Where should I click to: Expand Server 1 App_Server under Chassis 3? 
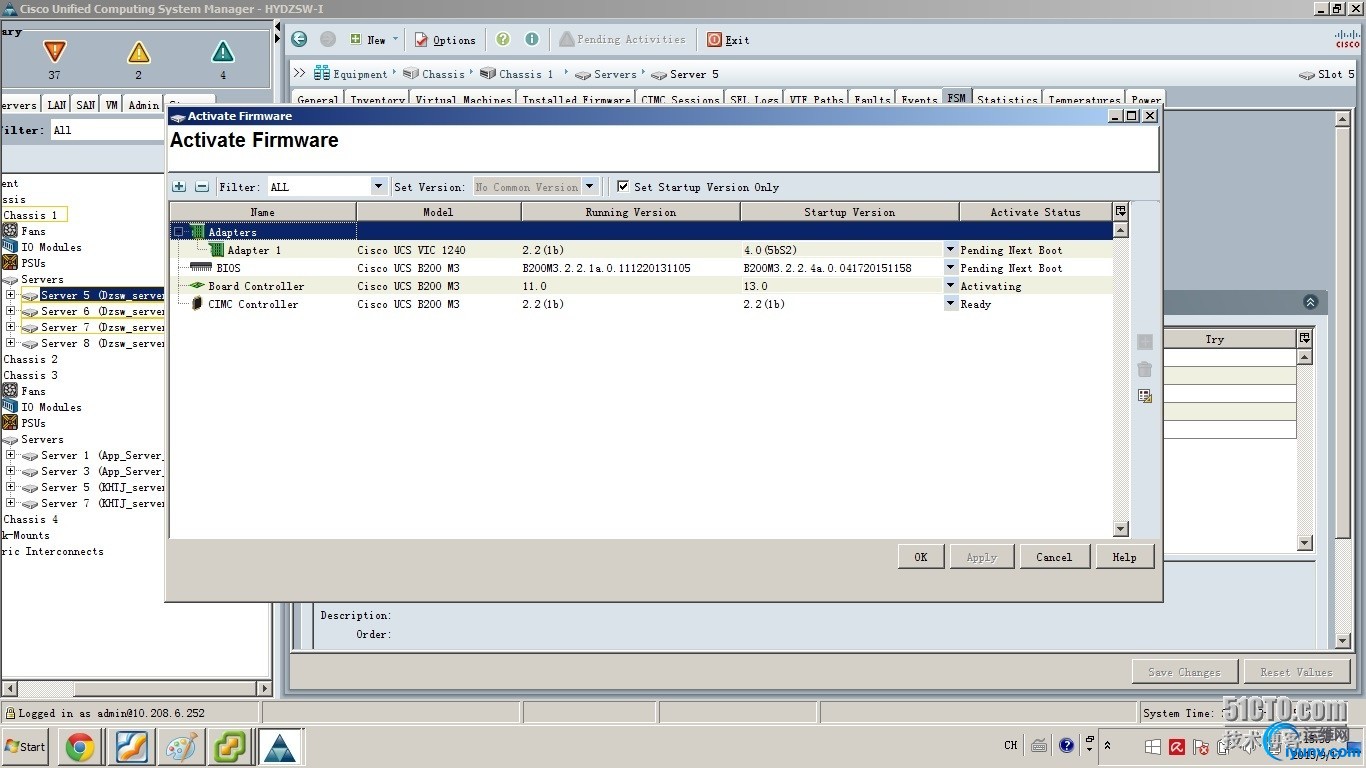10,455
